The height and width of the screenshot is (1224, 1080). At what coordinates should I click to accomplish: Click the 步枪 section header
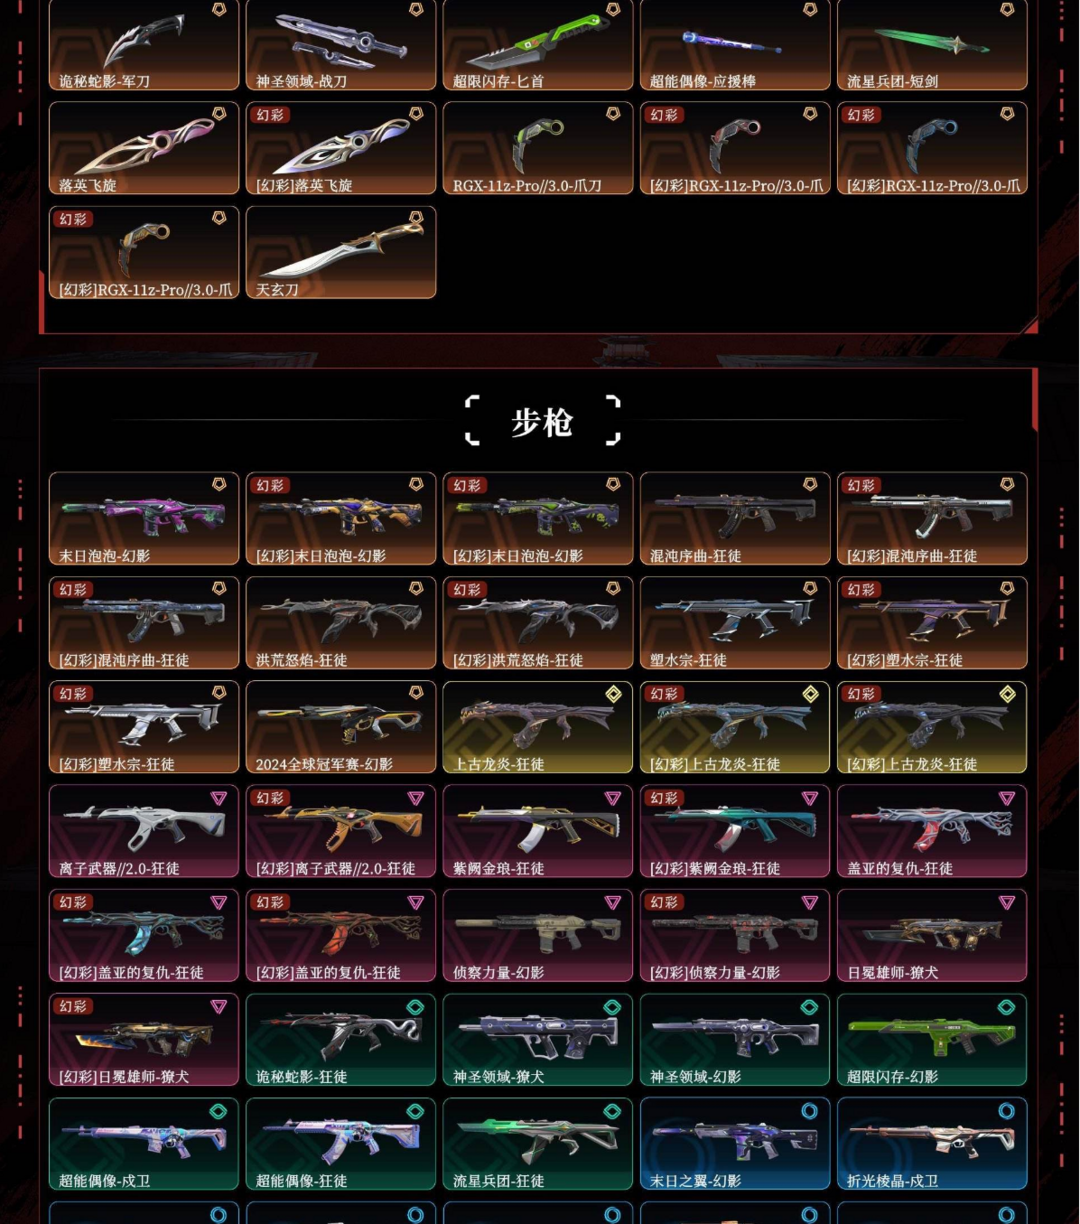[x=542, y=422]
